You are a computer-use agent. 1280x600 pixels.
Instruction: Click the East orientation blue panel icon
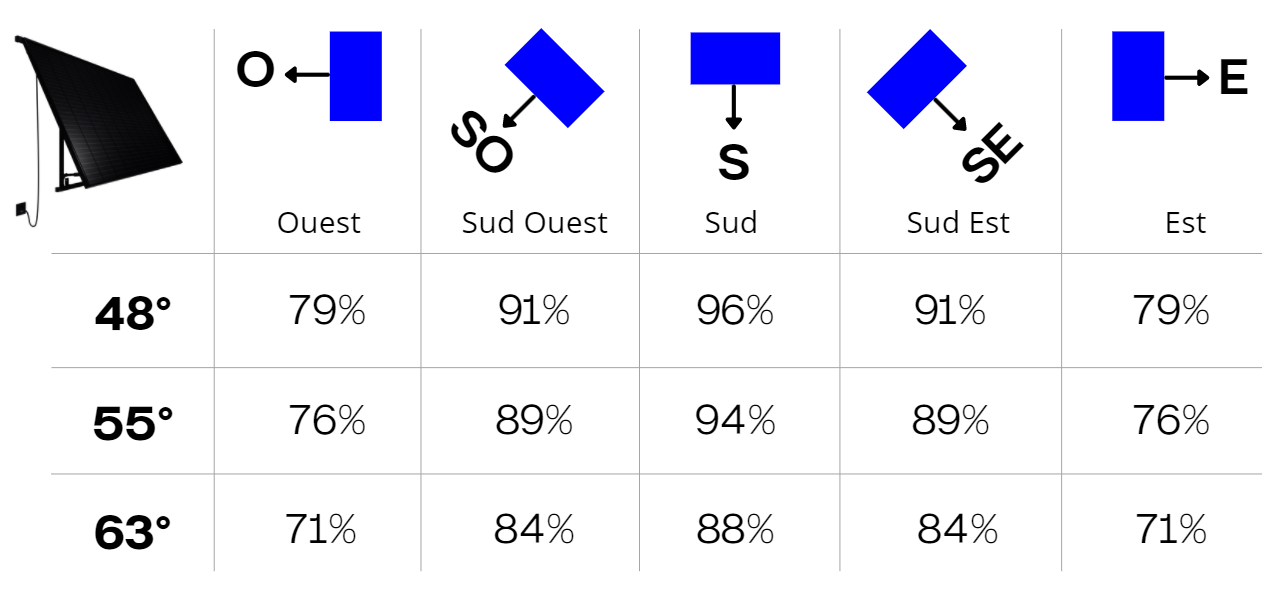[1138, 76]
